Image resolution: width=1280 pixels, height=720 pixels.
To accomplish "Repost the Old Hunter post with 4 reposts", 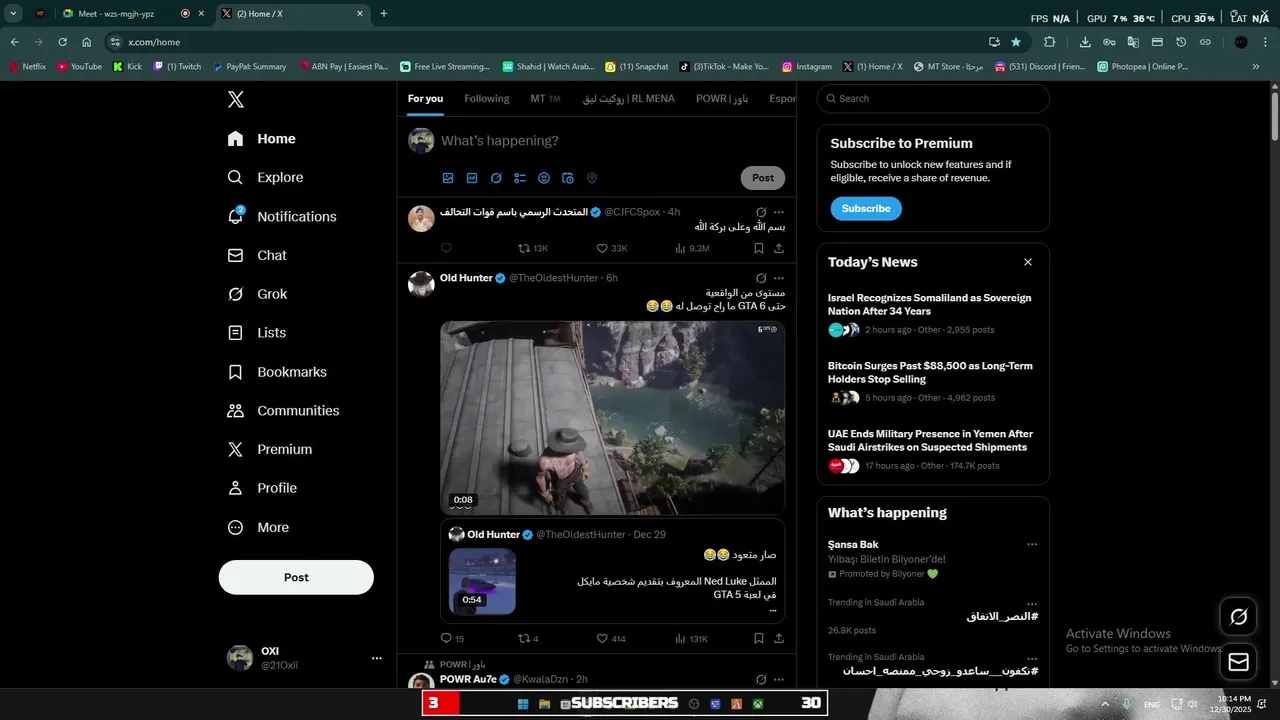I will (528, 638).
